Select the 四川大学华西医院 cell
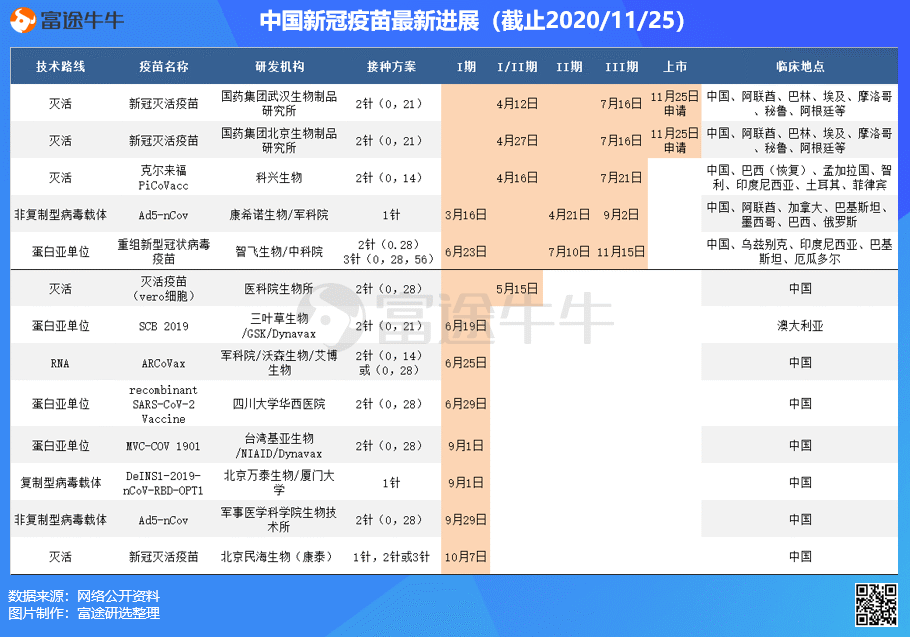Image resolution: width=910 pixels, height=637 pixels. click(x=279, y=404)
